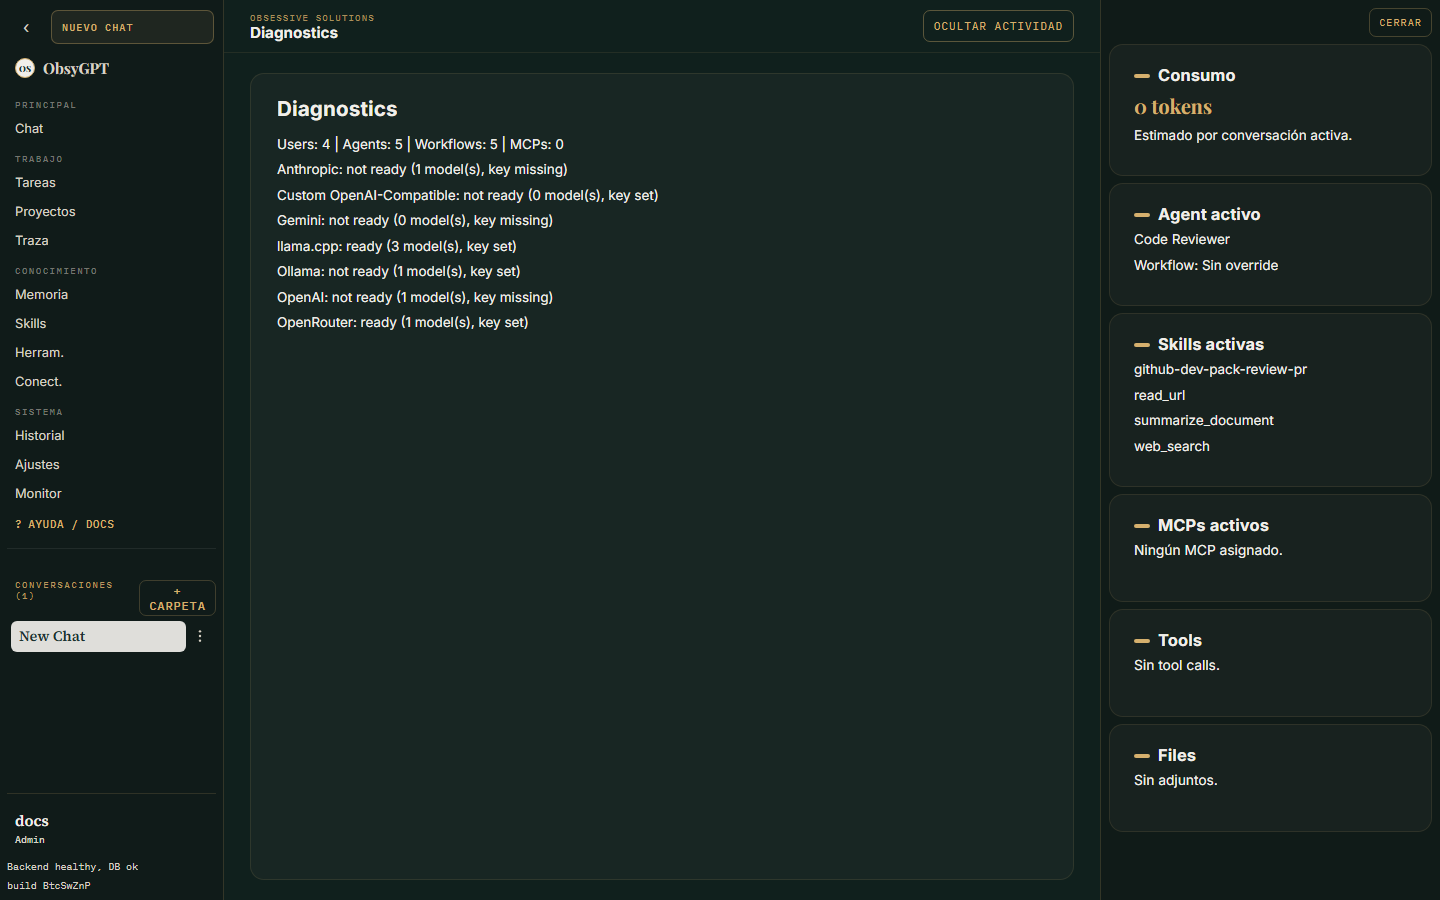
Task: Click the llama.cpp ready status line
Action: click(x=397, y=246)
